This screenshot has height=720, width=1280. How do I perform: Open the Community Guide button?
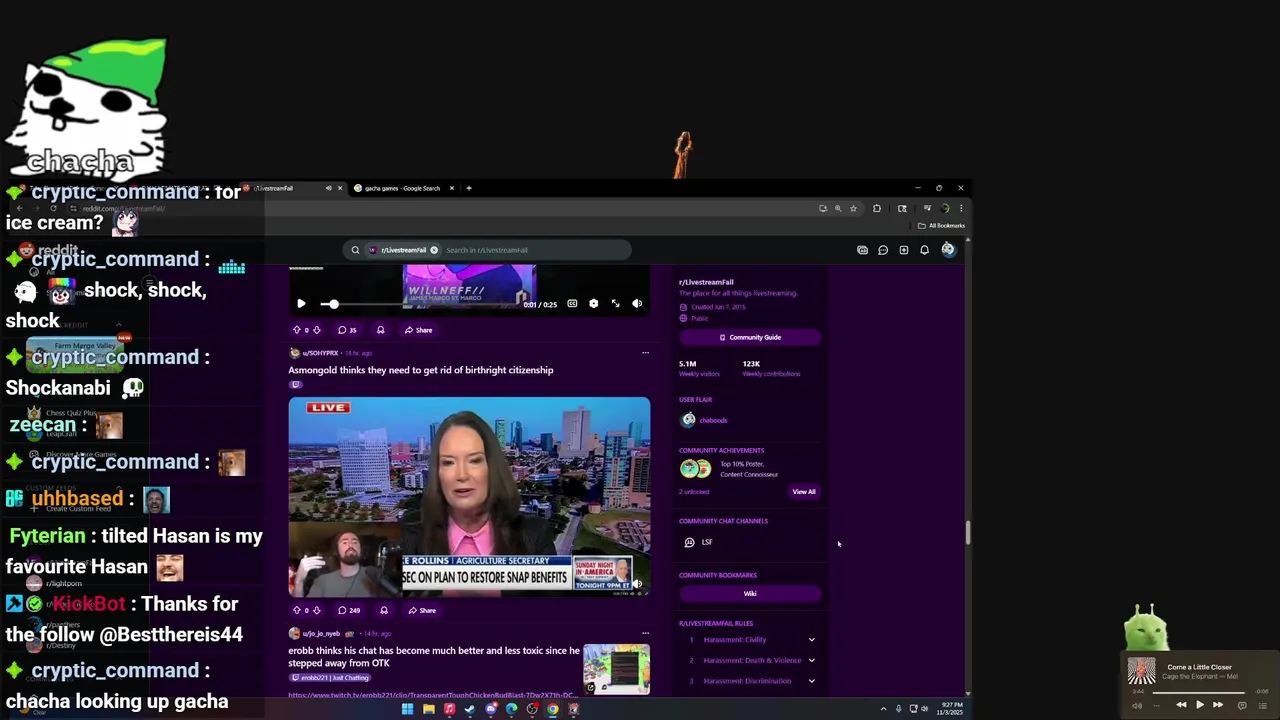click(x=750, y=337)
